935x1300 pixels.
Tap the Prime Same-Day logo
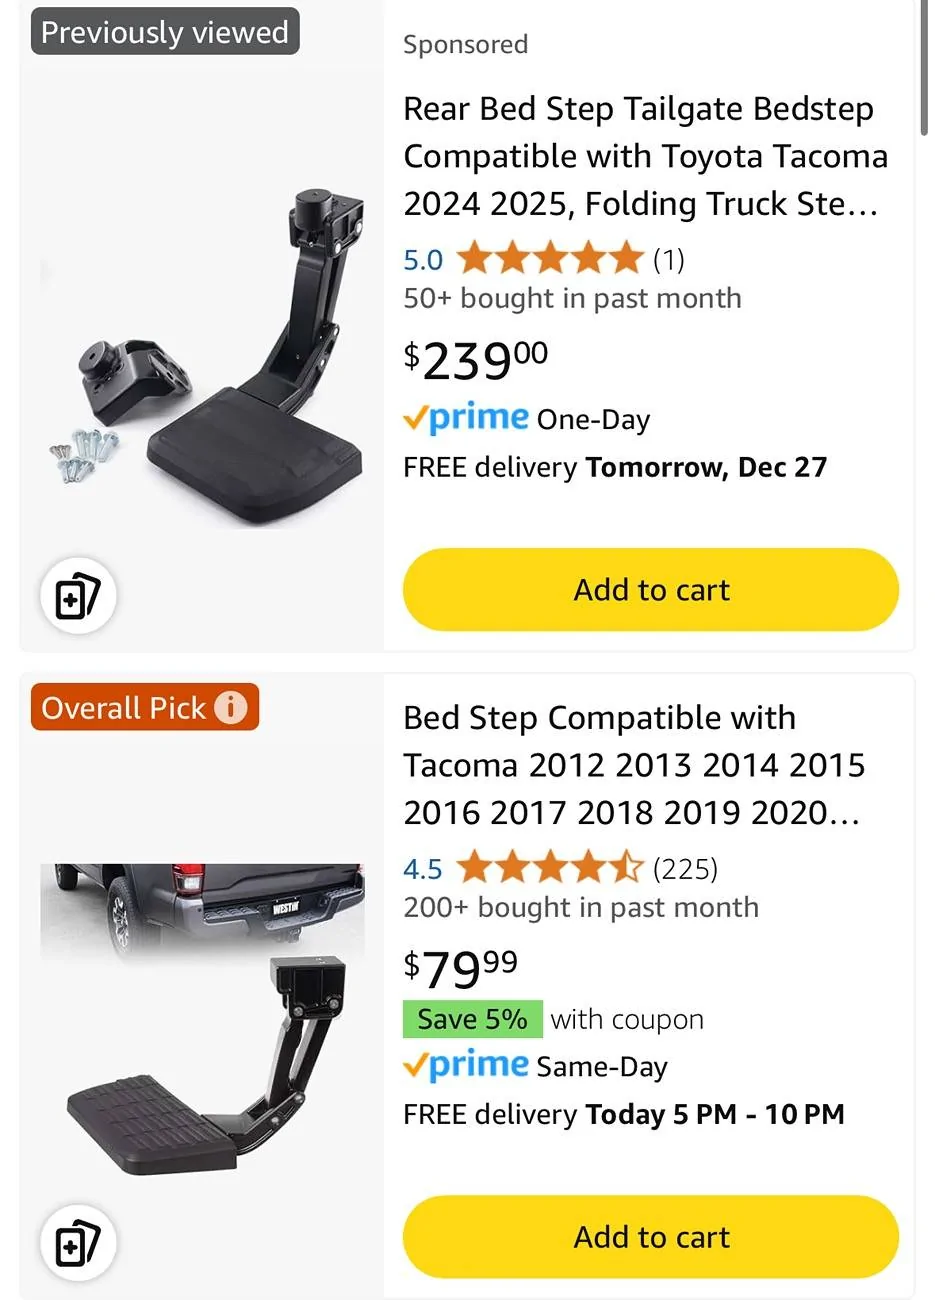coord(466,1065)
